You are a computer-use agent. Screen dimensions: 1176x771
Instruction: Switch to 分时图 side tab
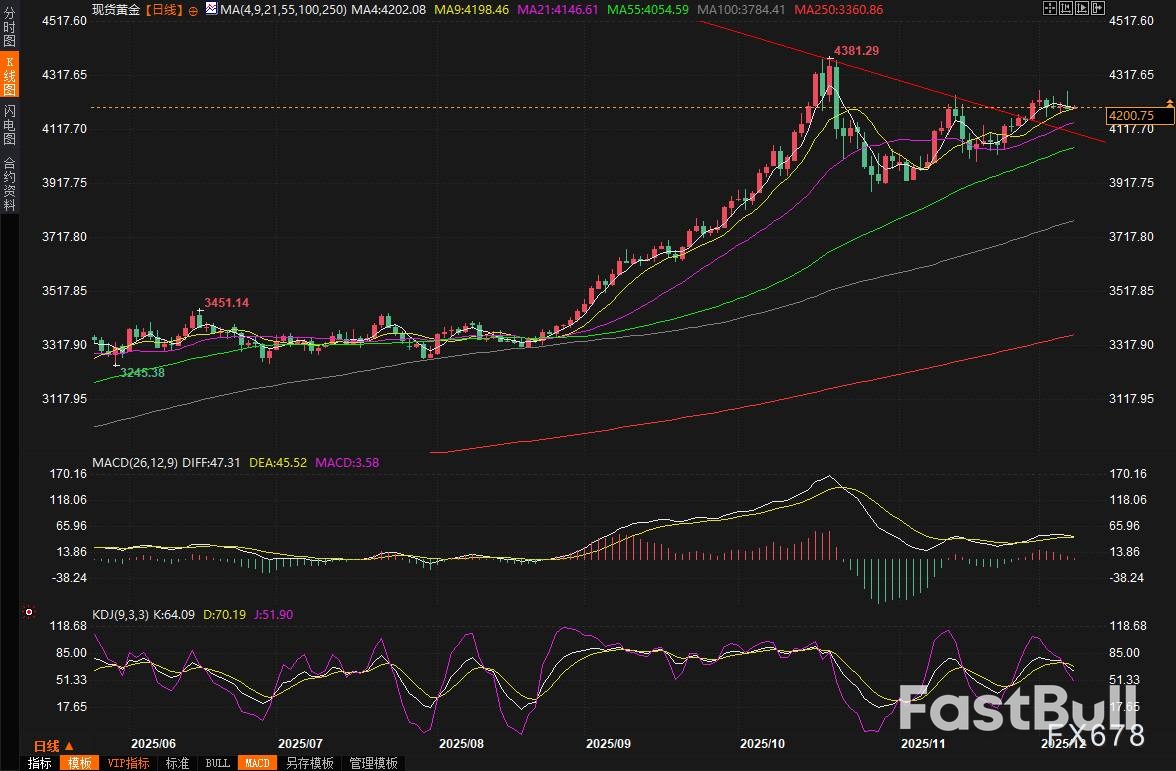tap(9, 28)
